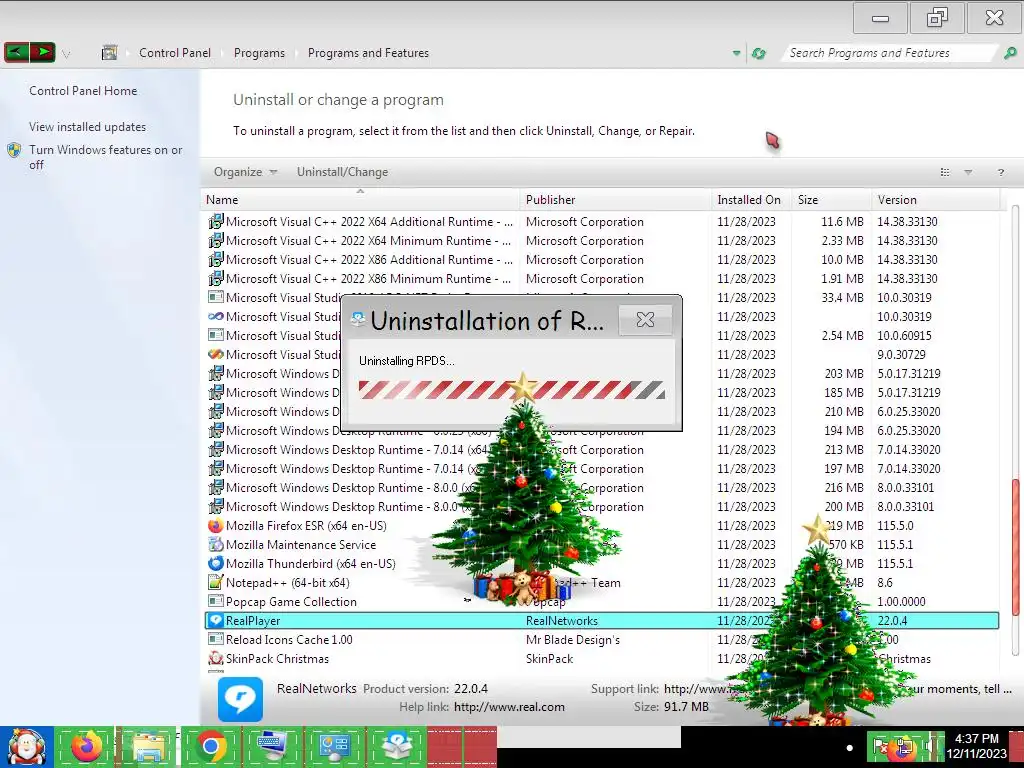Open File Explorer from the taskbar
Viewport: 1024px width, 768px height.
(148, 747)
